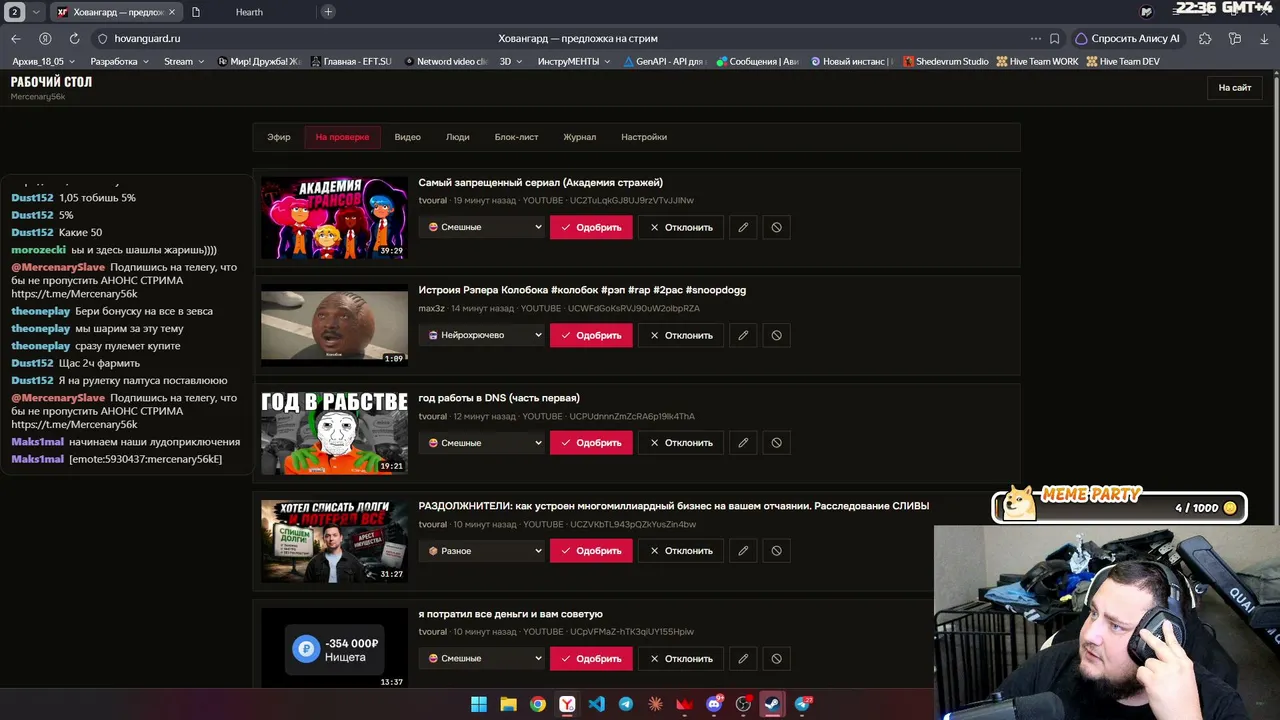This screenshot has height=720, width=1280.
Task: Open the Видео tab
Action: click(x=407, y=137)
